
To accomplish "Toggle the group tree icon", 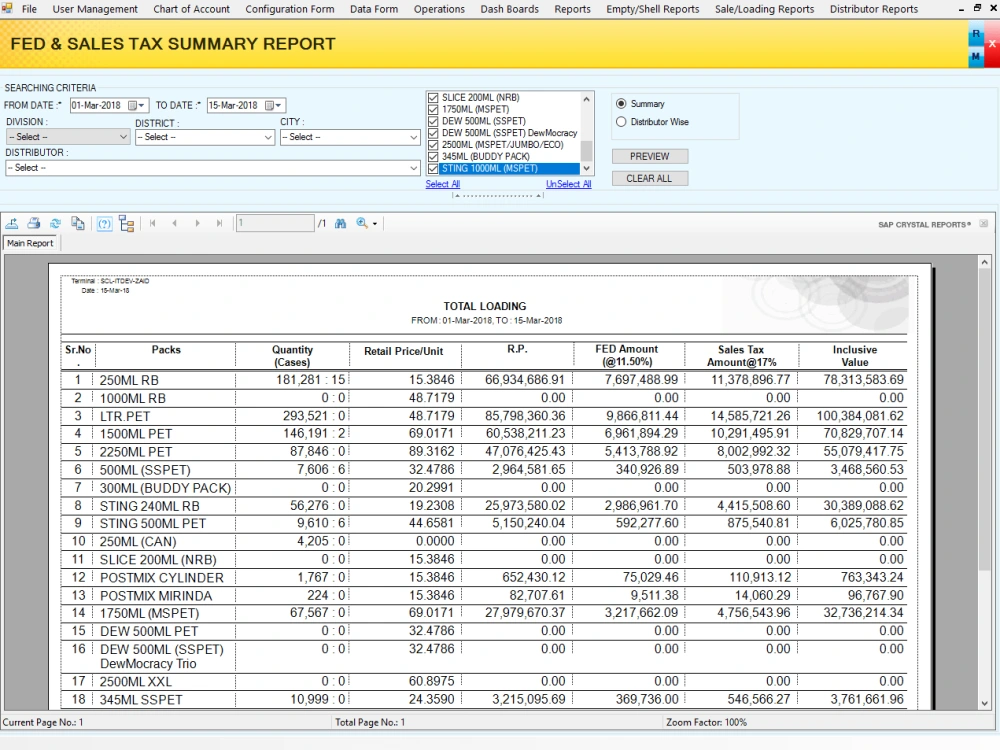I will (127, 224).
